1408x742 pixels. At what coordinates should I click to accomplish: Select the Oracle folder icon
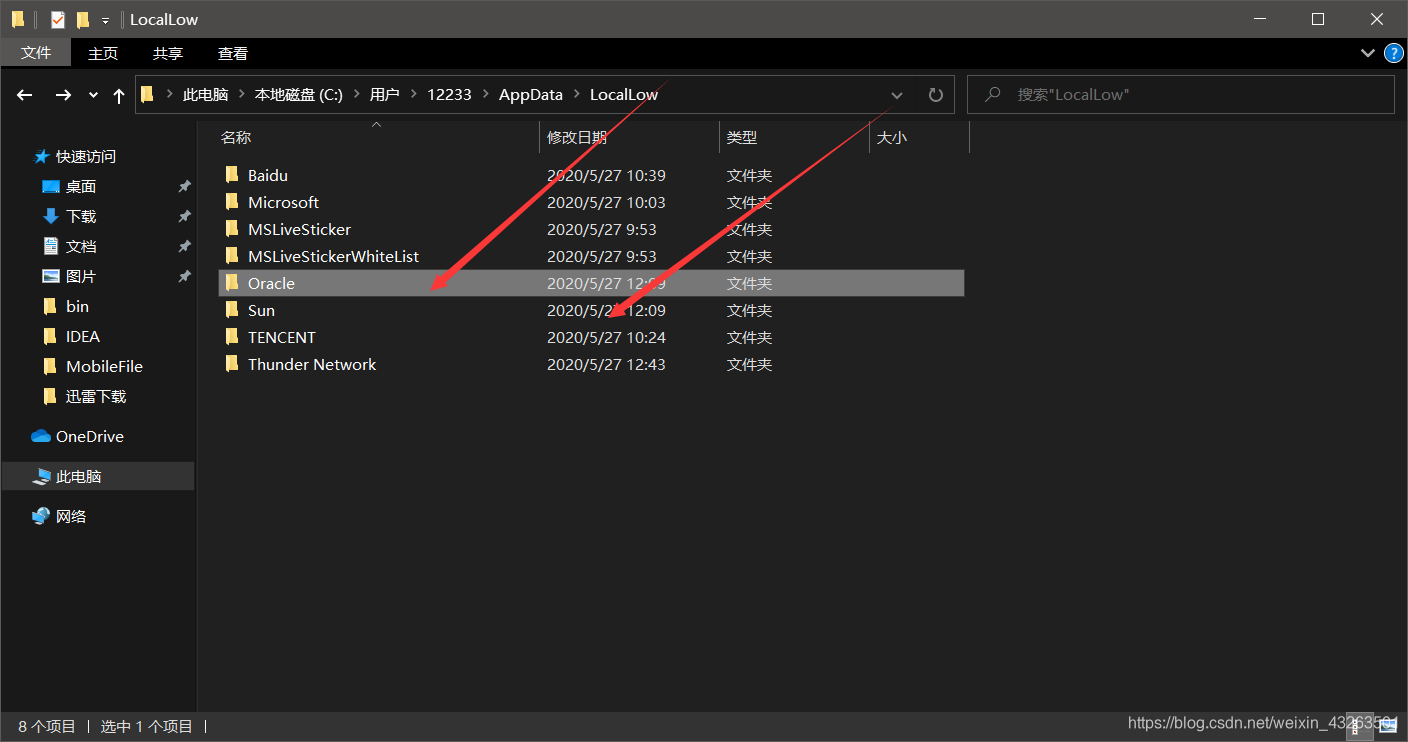coord(232,283)
